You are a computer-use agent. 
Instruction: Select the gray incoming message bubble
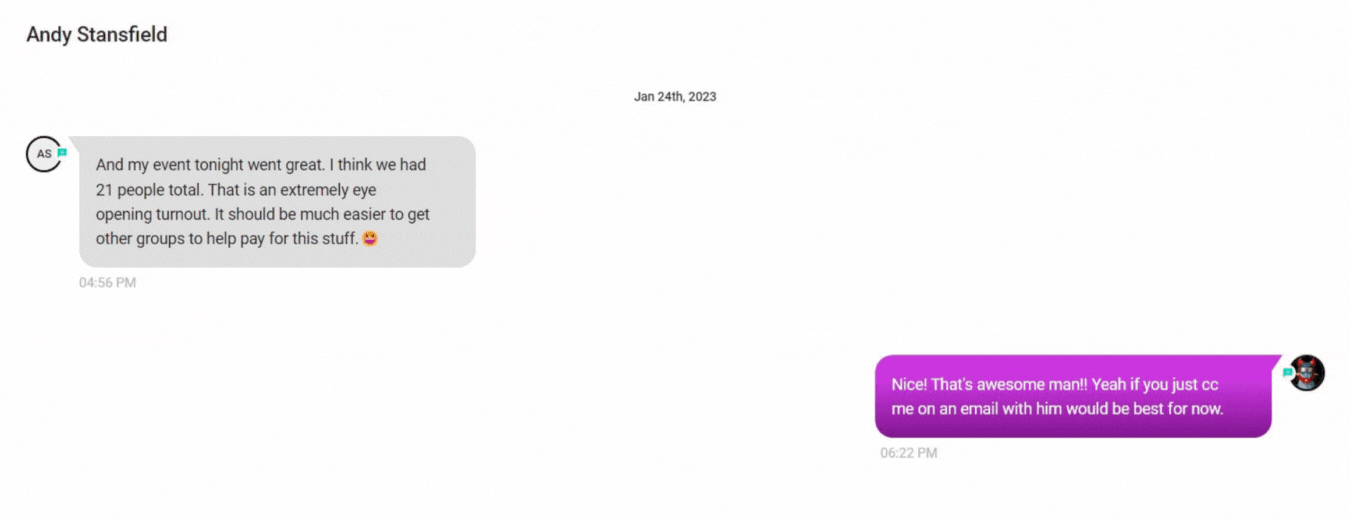(277, 202)
